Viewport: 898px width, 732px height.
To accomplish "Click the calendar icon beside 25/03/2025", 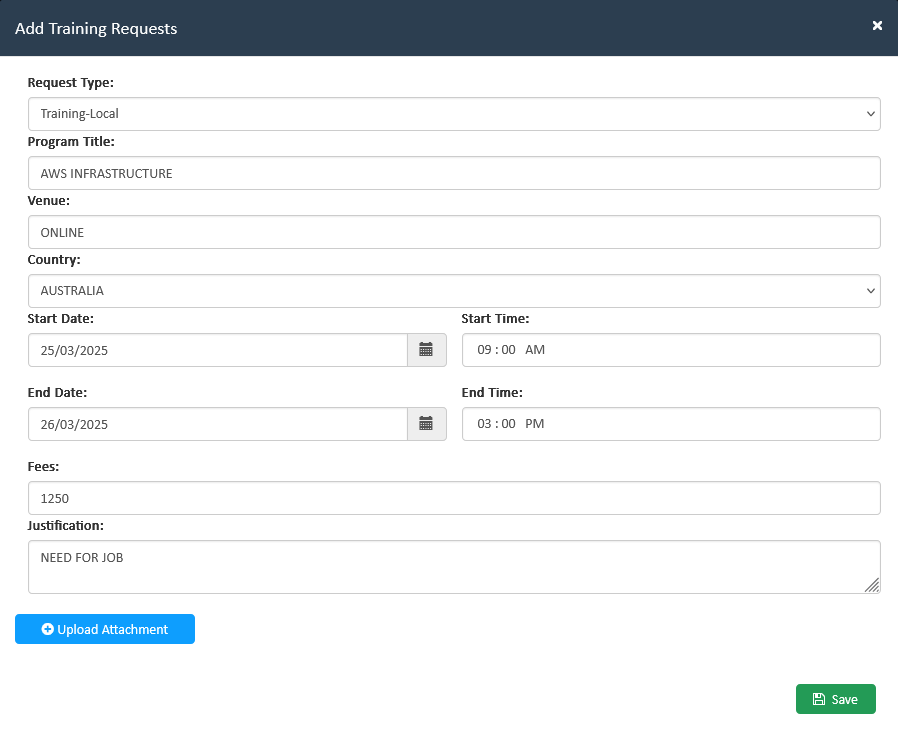I will 426,350.
